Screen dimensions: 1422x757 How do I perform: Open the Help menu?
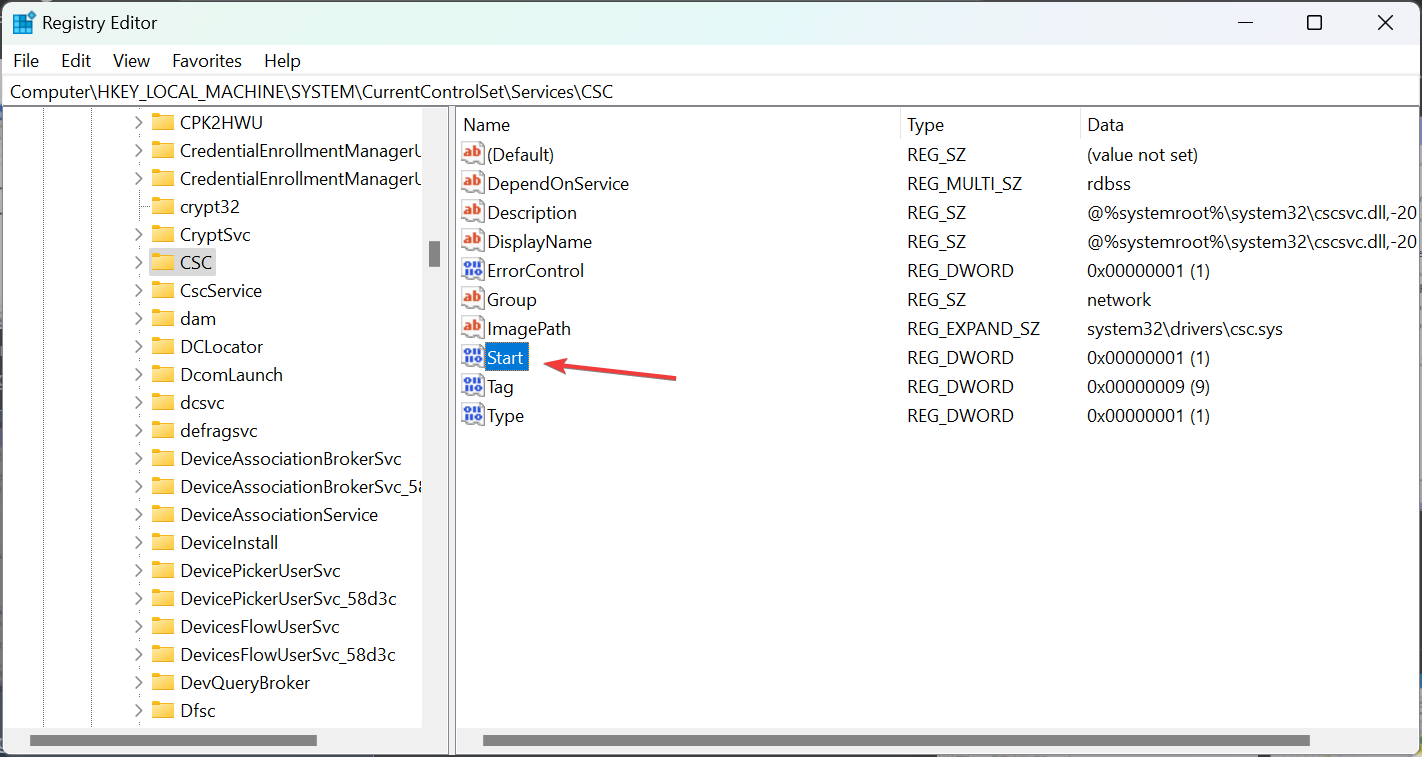coord(282,60)
